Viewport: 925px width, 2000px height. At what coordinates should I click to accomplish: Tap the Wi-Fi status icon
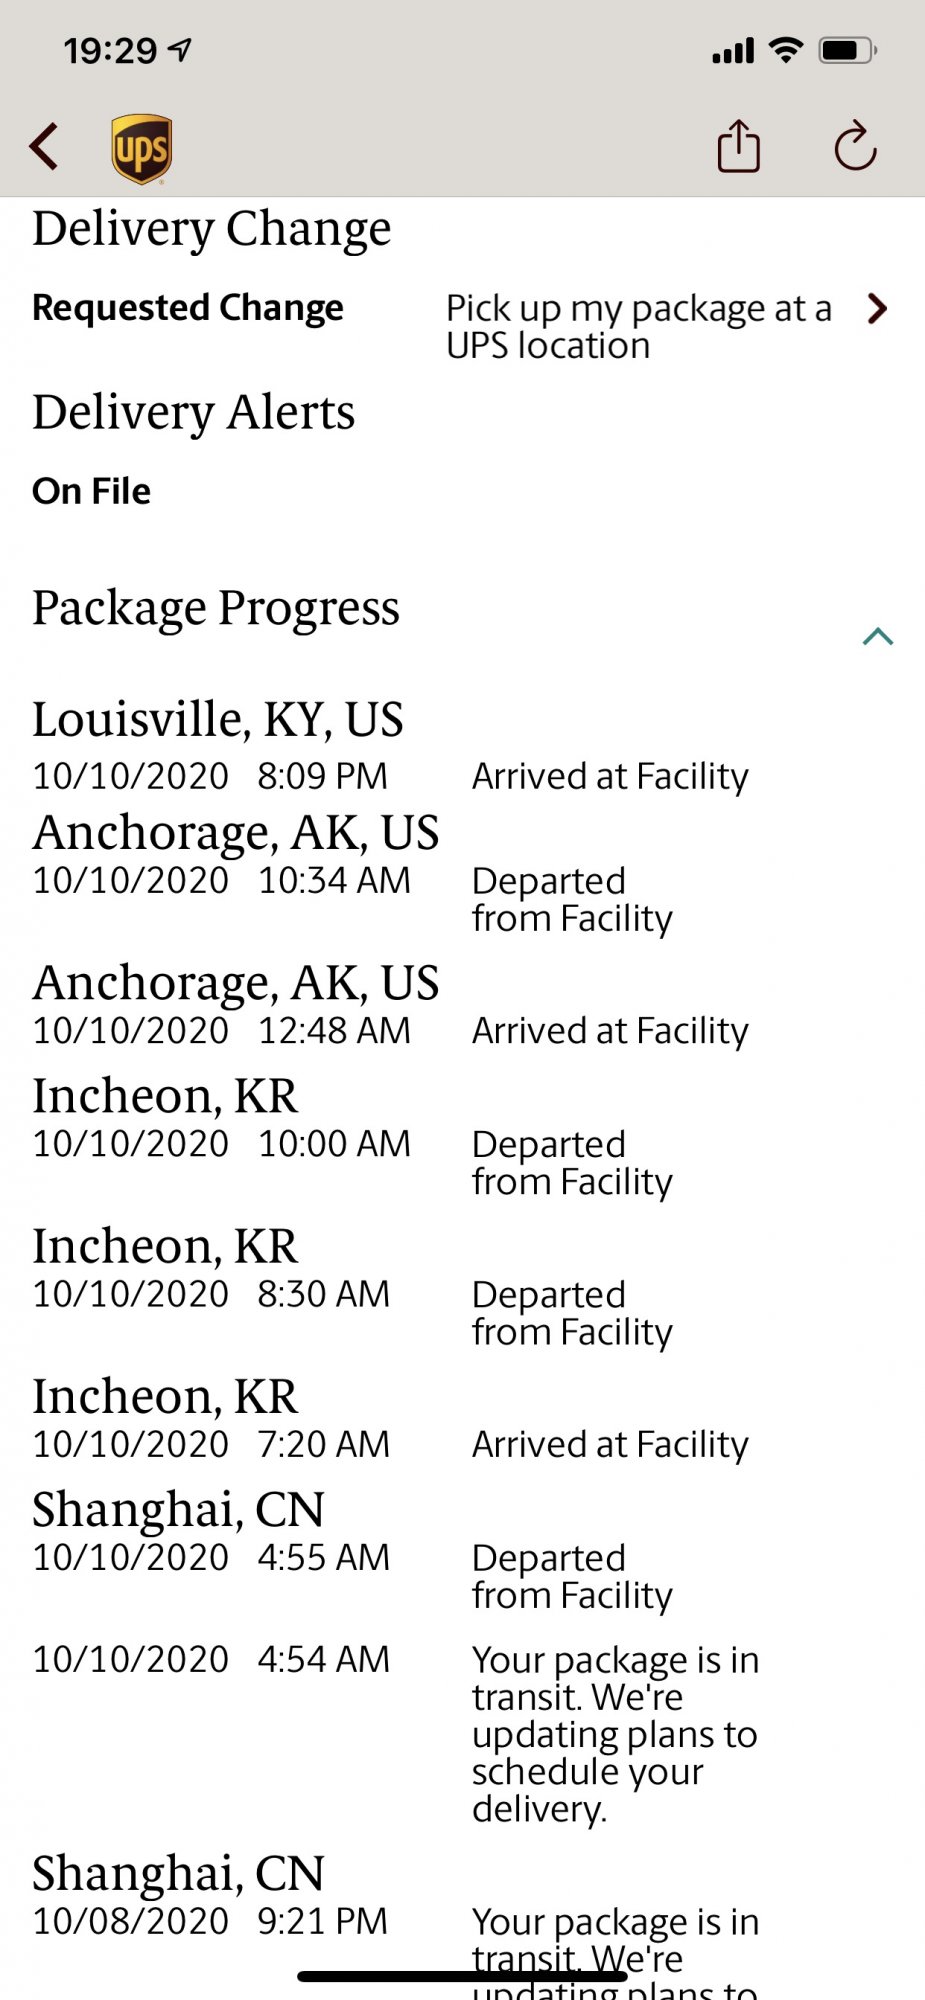pyautogui.click(x=786, y=50)
